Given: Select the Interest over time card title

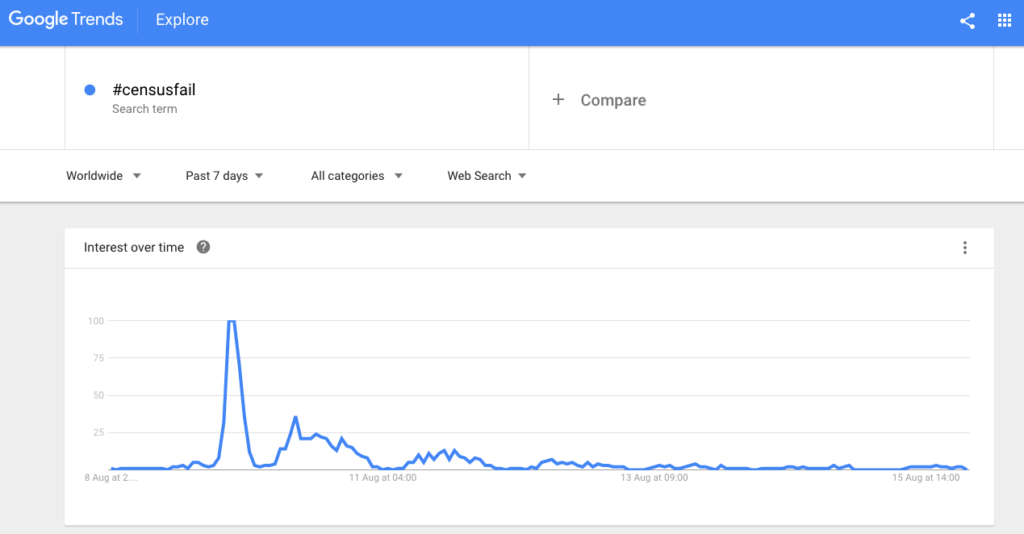Looking at the screenshot, I should (x=134, y=247).
